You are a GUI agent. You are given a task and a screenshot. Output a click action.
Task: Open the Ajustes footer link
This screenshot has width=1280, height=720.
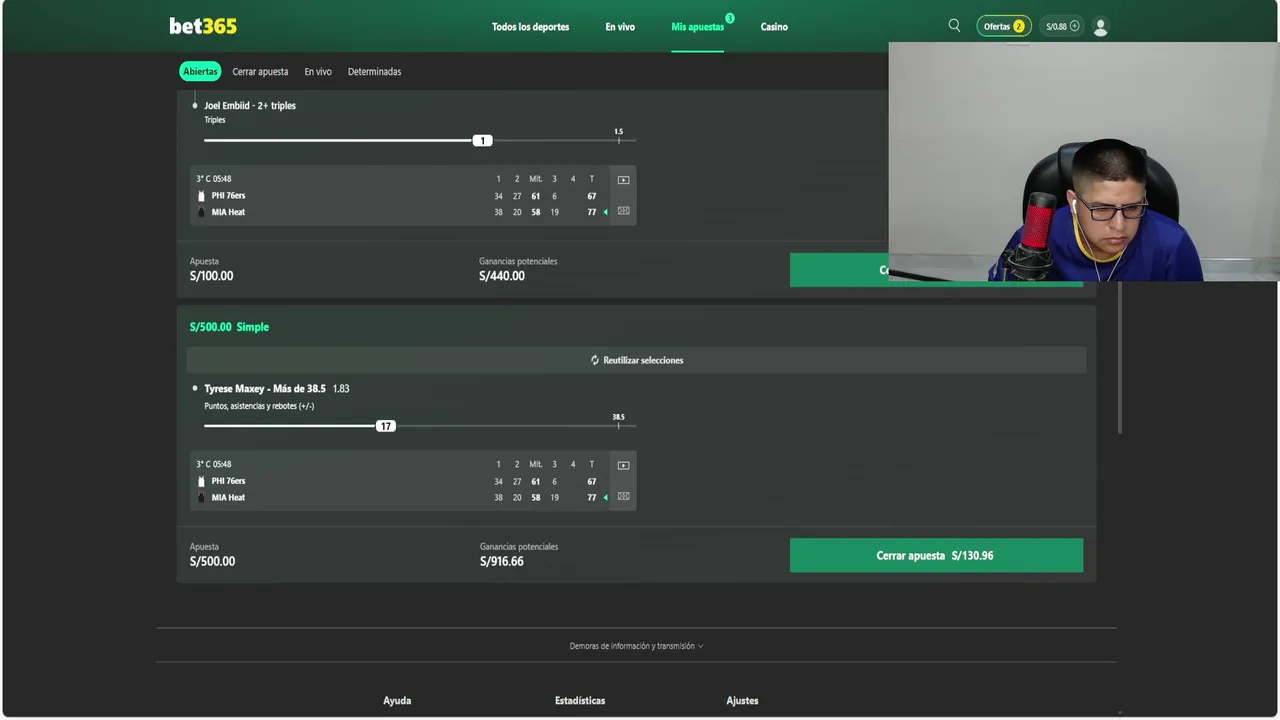pyautogui.click(x=742, y=701)
